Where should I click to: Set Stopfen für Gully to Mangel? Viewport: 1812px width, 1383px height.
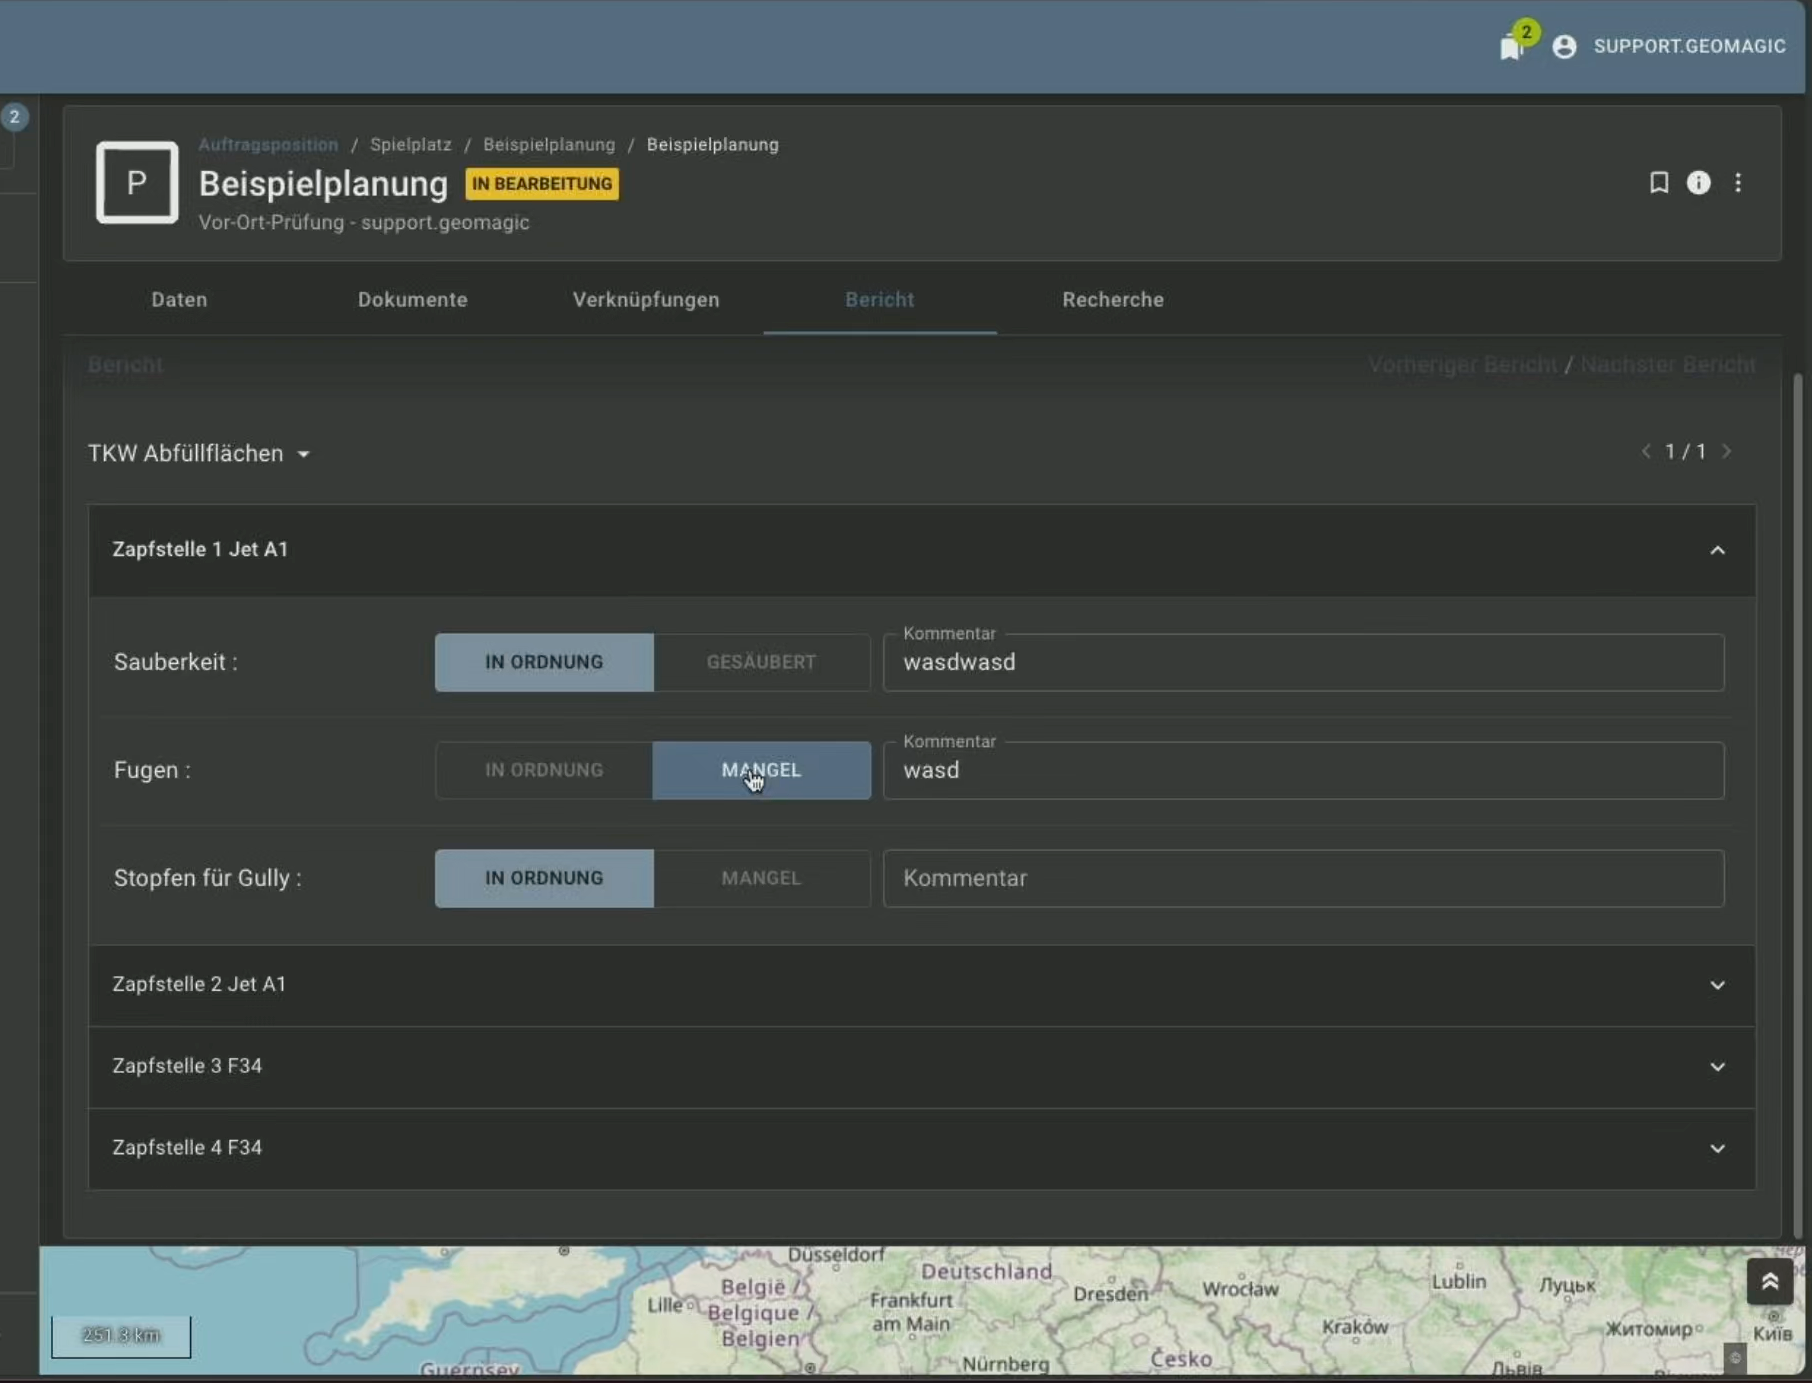[761, 878]
